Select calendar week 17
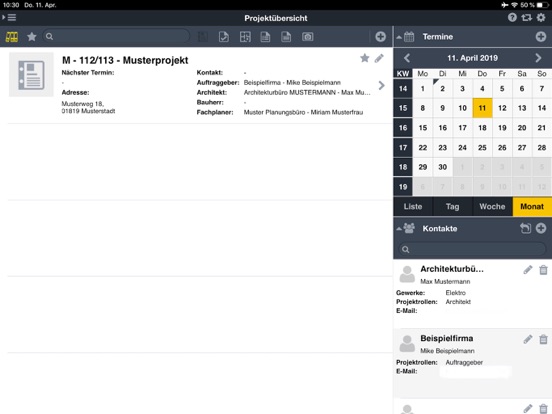Image resolution: width=552 pixels, height=414 pixels. tap(403, 148)
